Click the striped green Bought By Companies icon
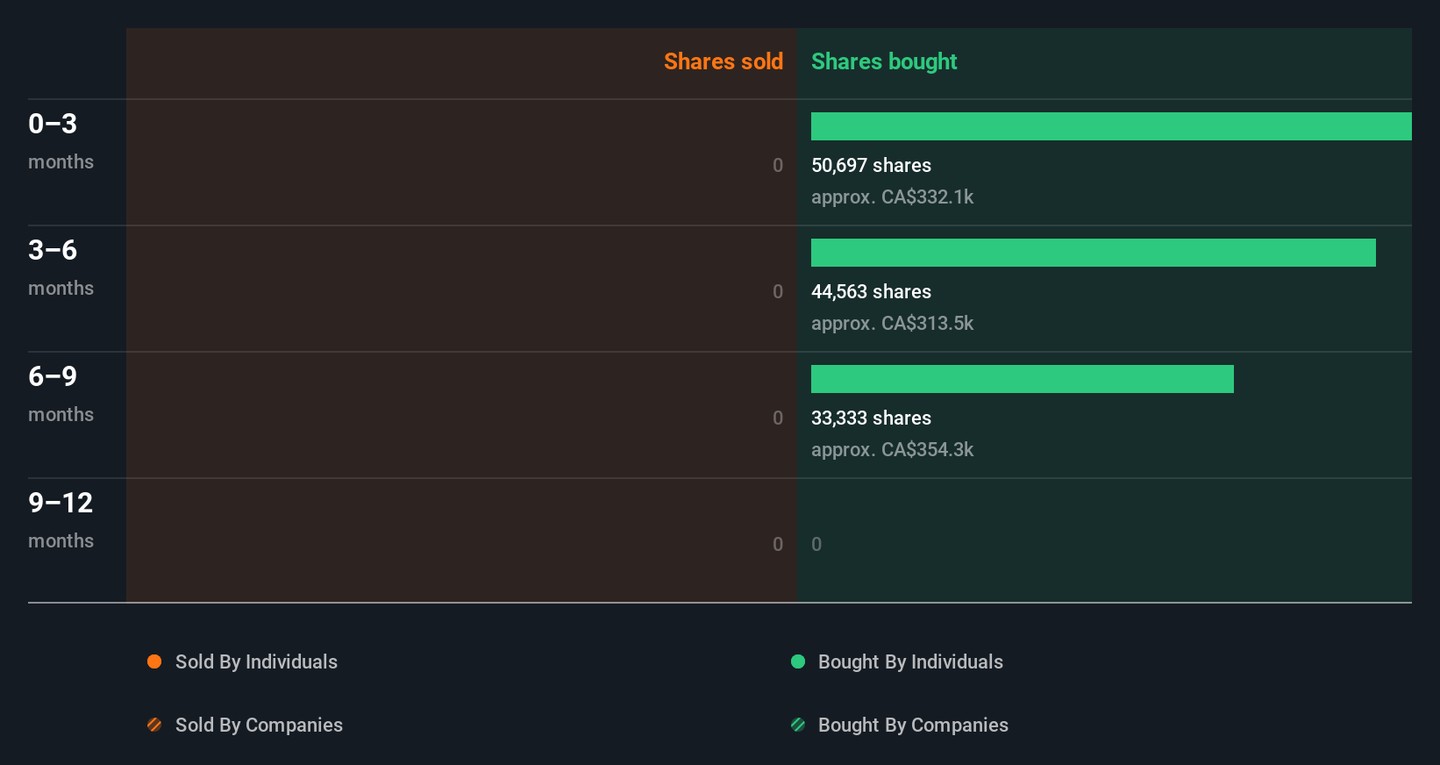 798,725
